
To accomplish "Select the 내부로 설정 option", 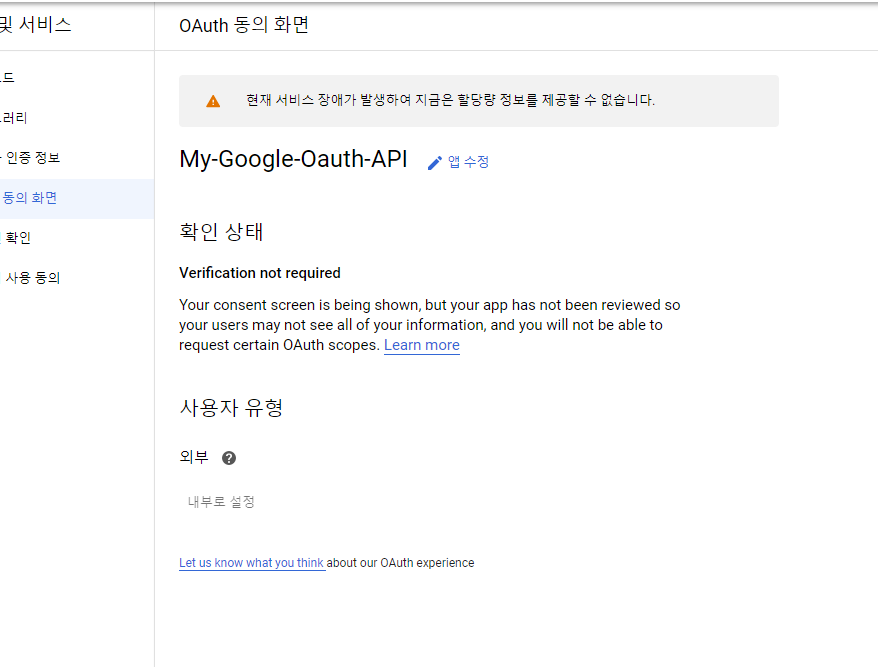I will click(x=221, y=501).
